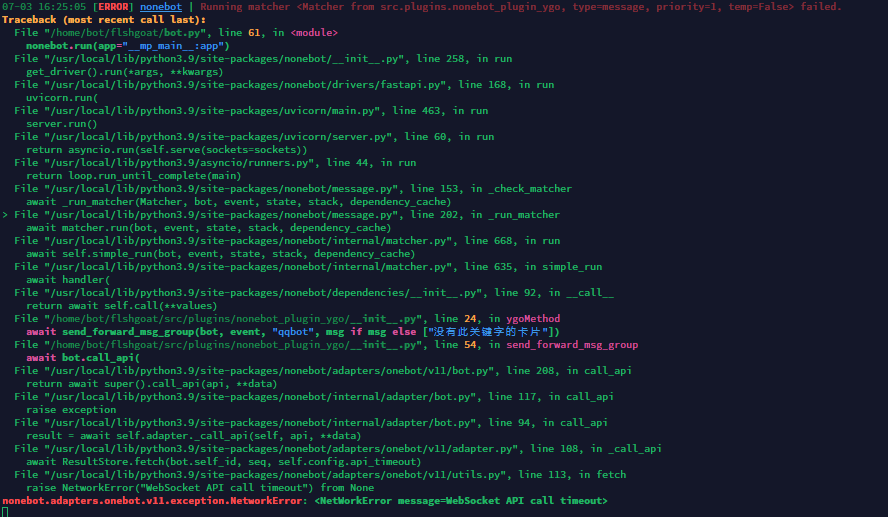Click the nonebot_plugin_ygo line 24 ygoMethod entry
This screenshot has width=888, height=517.
(287, 319)
